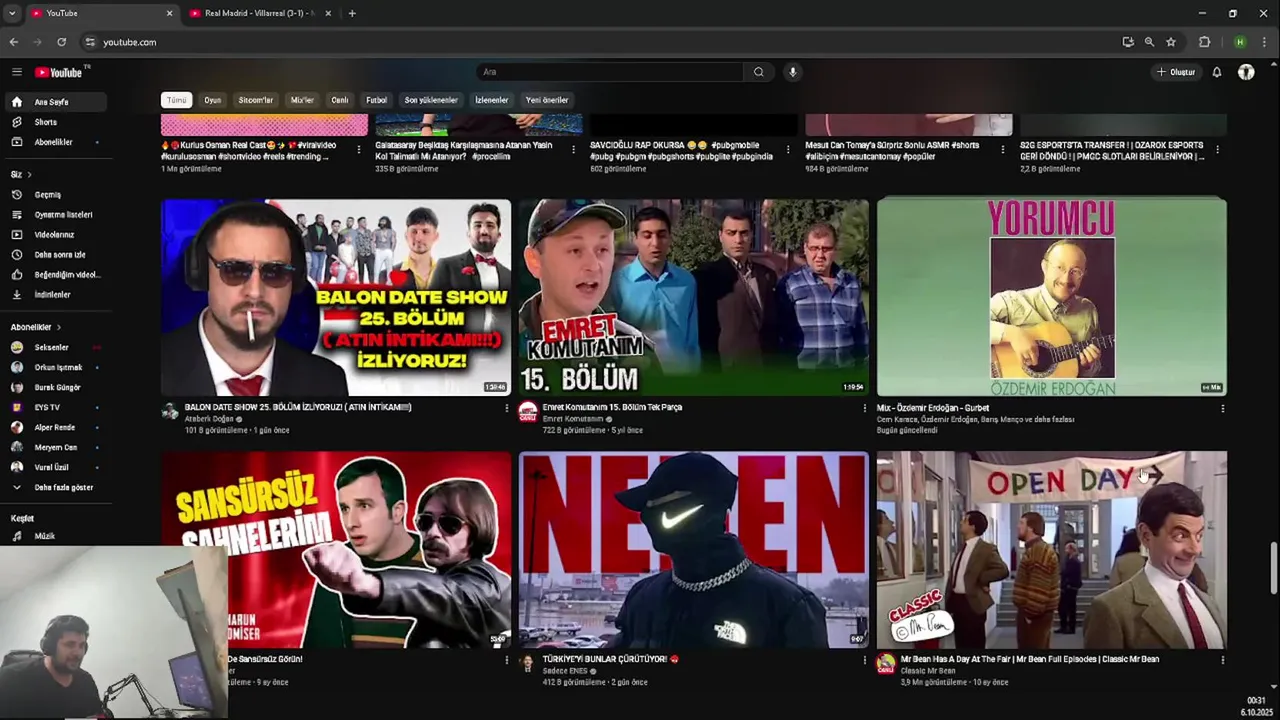Open a new browser tab
This screenshot has height=720, width=1280.
pos(352,13)
